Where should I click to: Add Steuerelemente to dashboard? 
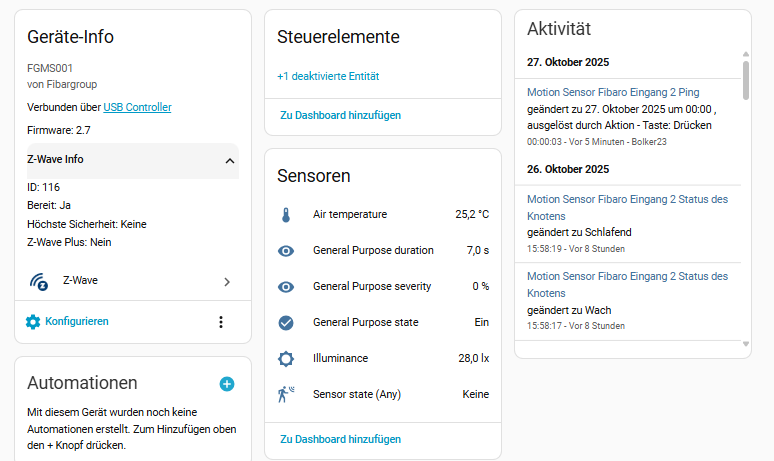[340, 116]
